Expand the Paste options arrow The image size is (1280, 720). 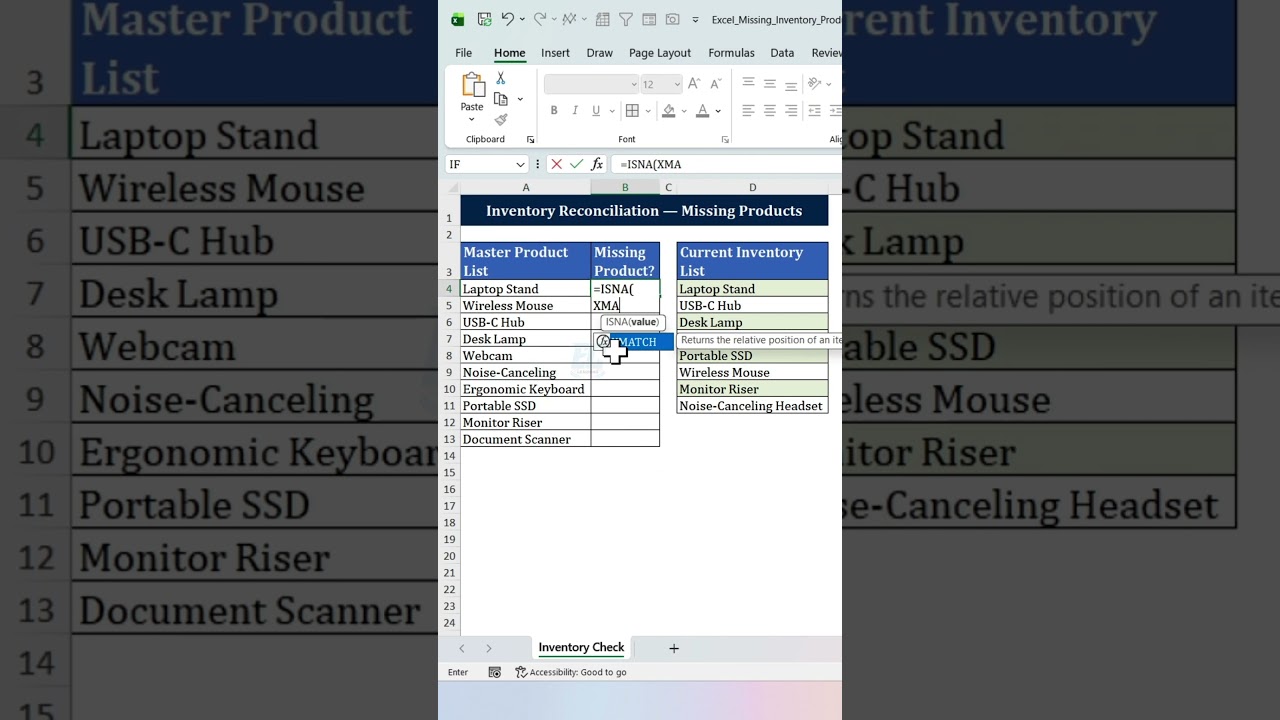(472, 119)
